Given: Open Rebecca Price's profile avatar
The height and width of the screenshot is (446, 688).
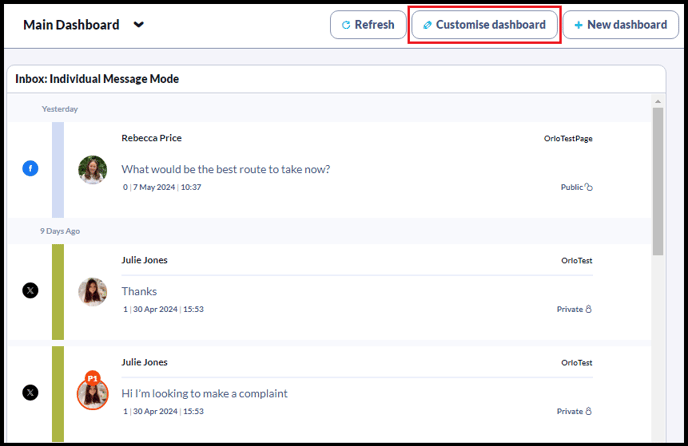Looking at the screenshot, I should 93,169.
